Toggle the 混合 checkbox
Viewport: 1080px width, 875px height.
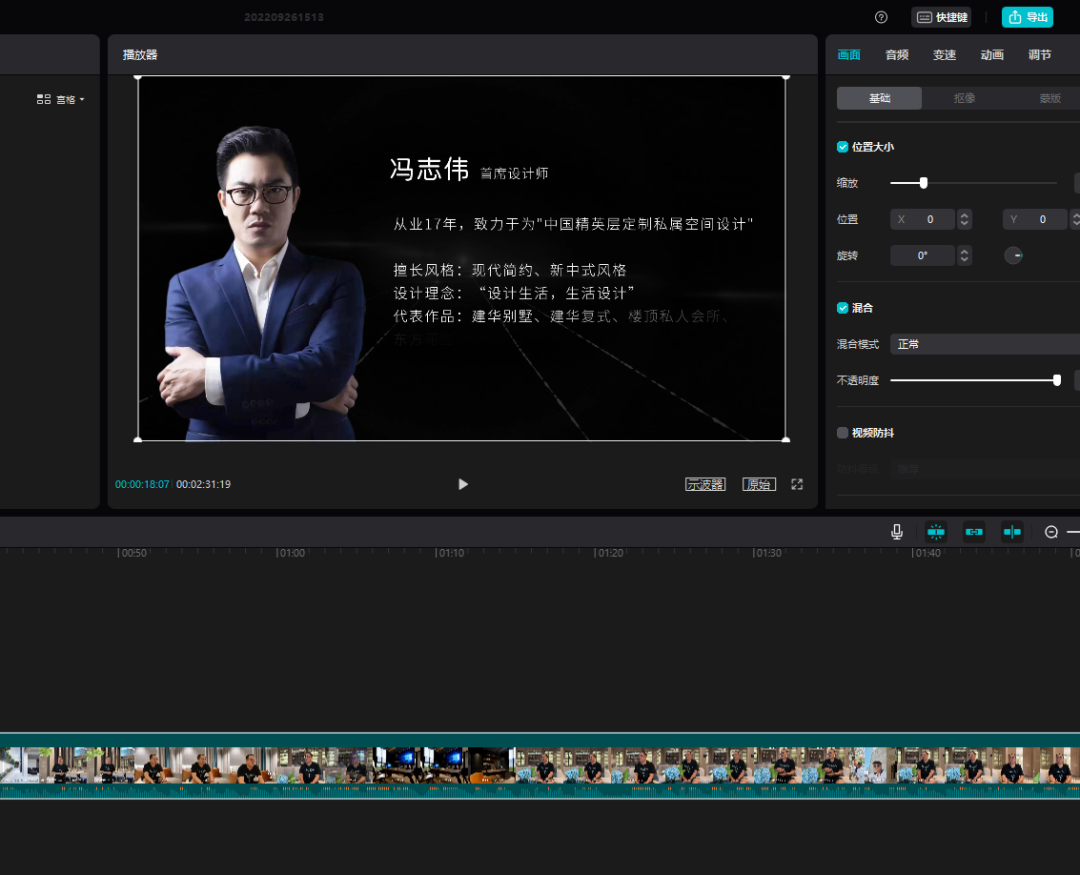coord(842,308)
